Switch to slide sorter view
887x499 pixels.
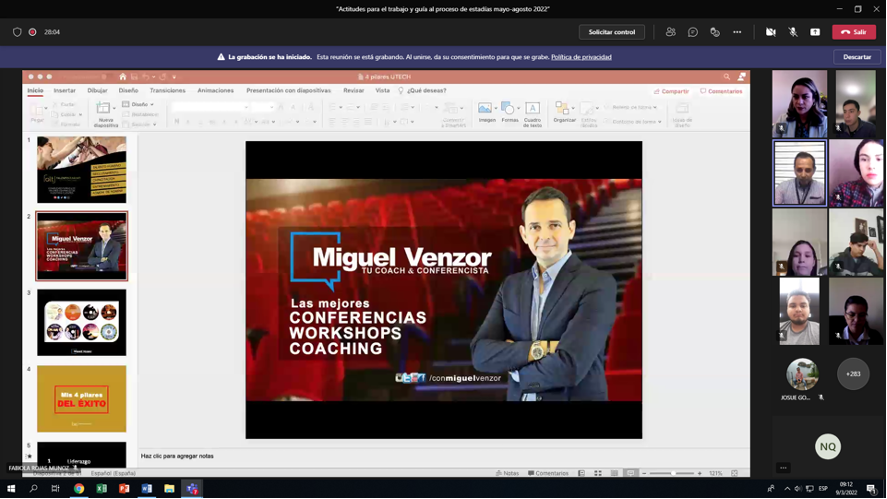[x=598, y=473]
